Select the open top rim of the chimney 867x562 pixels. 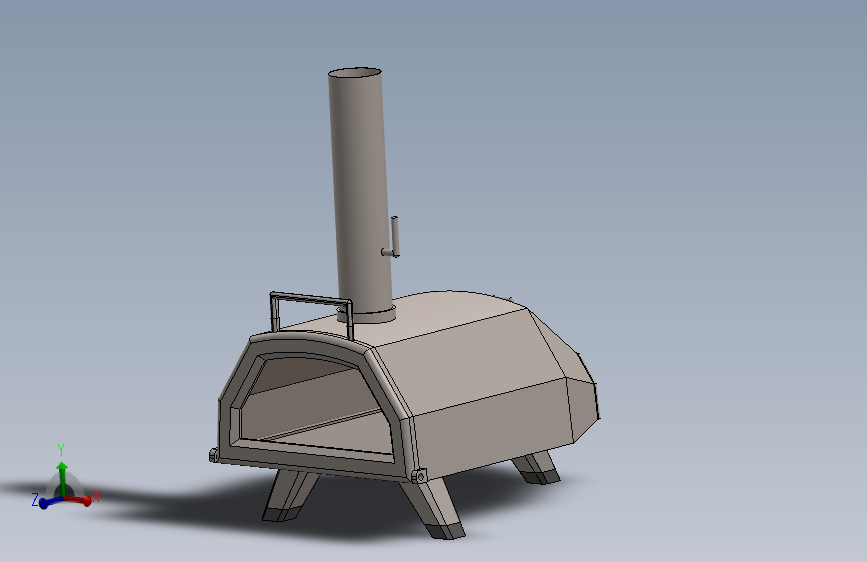click(x=354, y=73)
